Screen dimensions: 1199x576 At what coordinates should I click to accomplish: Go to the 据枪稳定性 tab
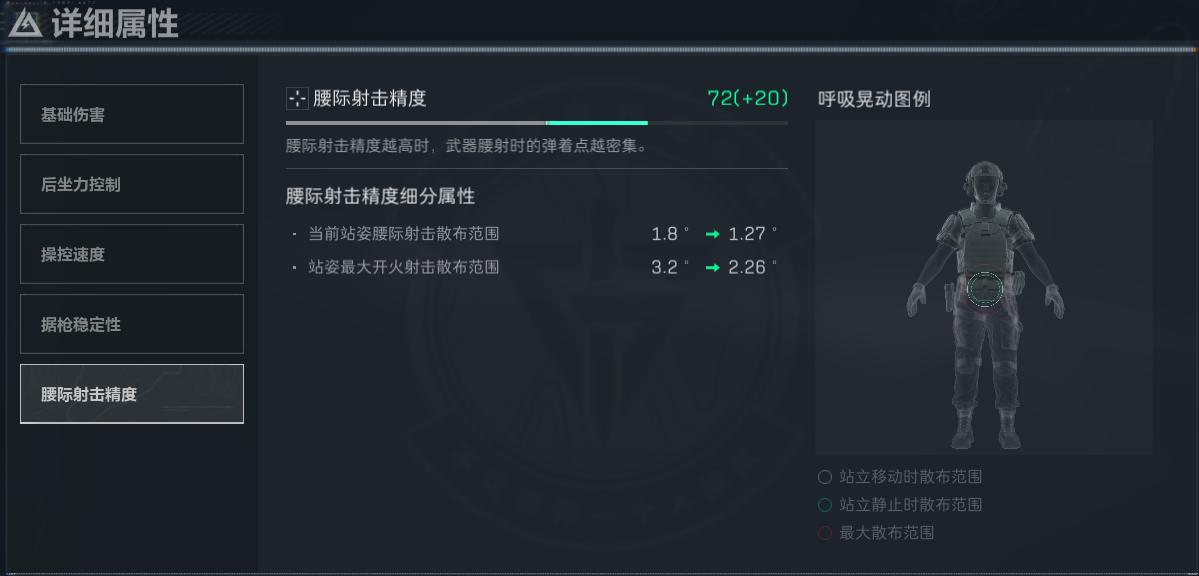point(132,324)
